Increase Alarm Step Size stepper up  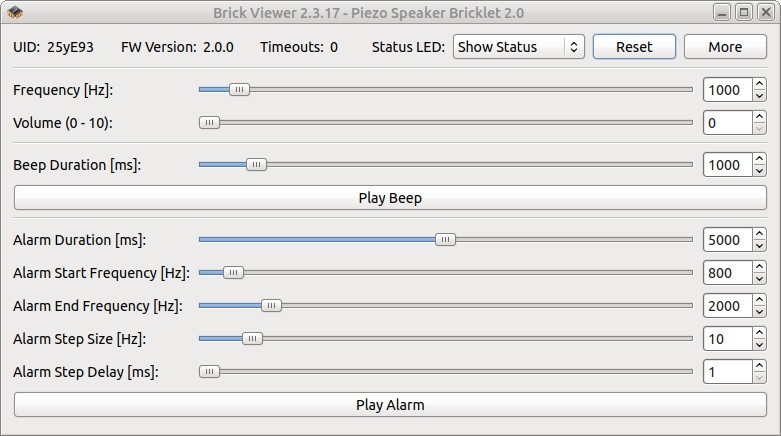coord(759,333)
